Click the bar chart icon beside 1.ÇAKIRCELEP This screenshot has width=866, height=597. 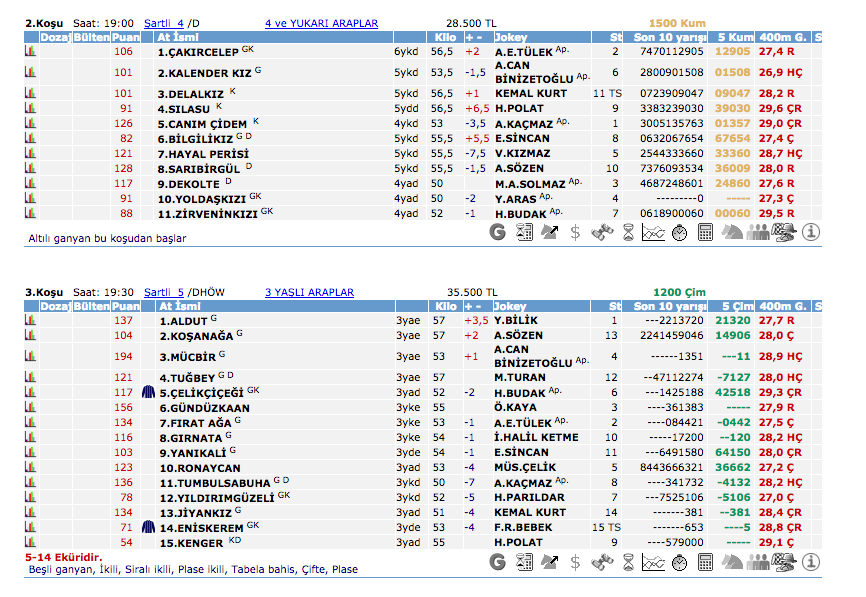[x=30, y=51]
